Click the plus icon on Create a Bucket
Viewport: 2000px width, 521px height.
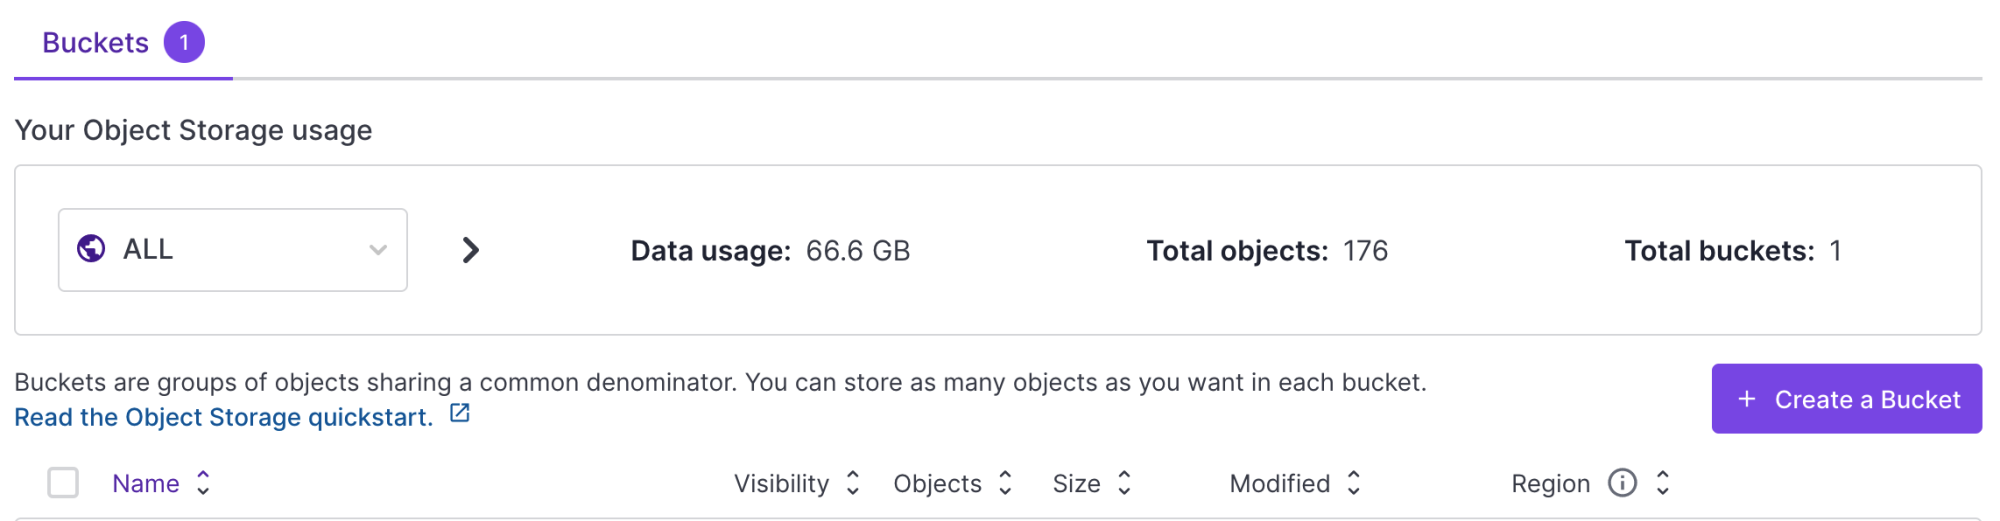[1746, 399]
